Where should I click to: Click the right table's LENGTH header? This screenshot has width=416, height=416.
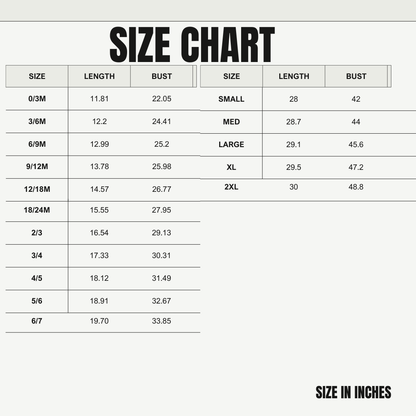click(294, 76)
